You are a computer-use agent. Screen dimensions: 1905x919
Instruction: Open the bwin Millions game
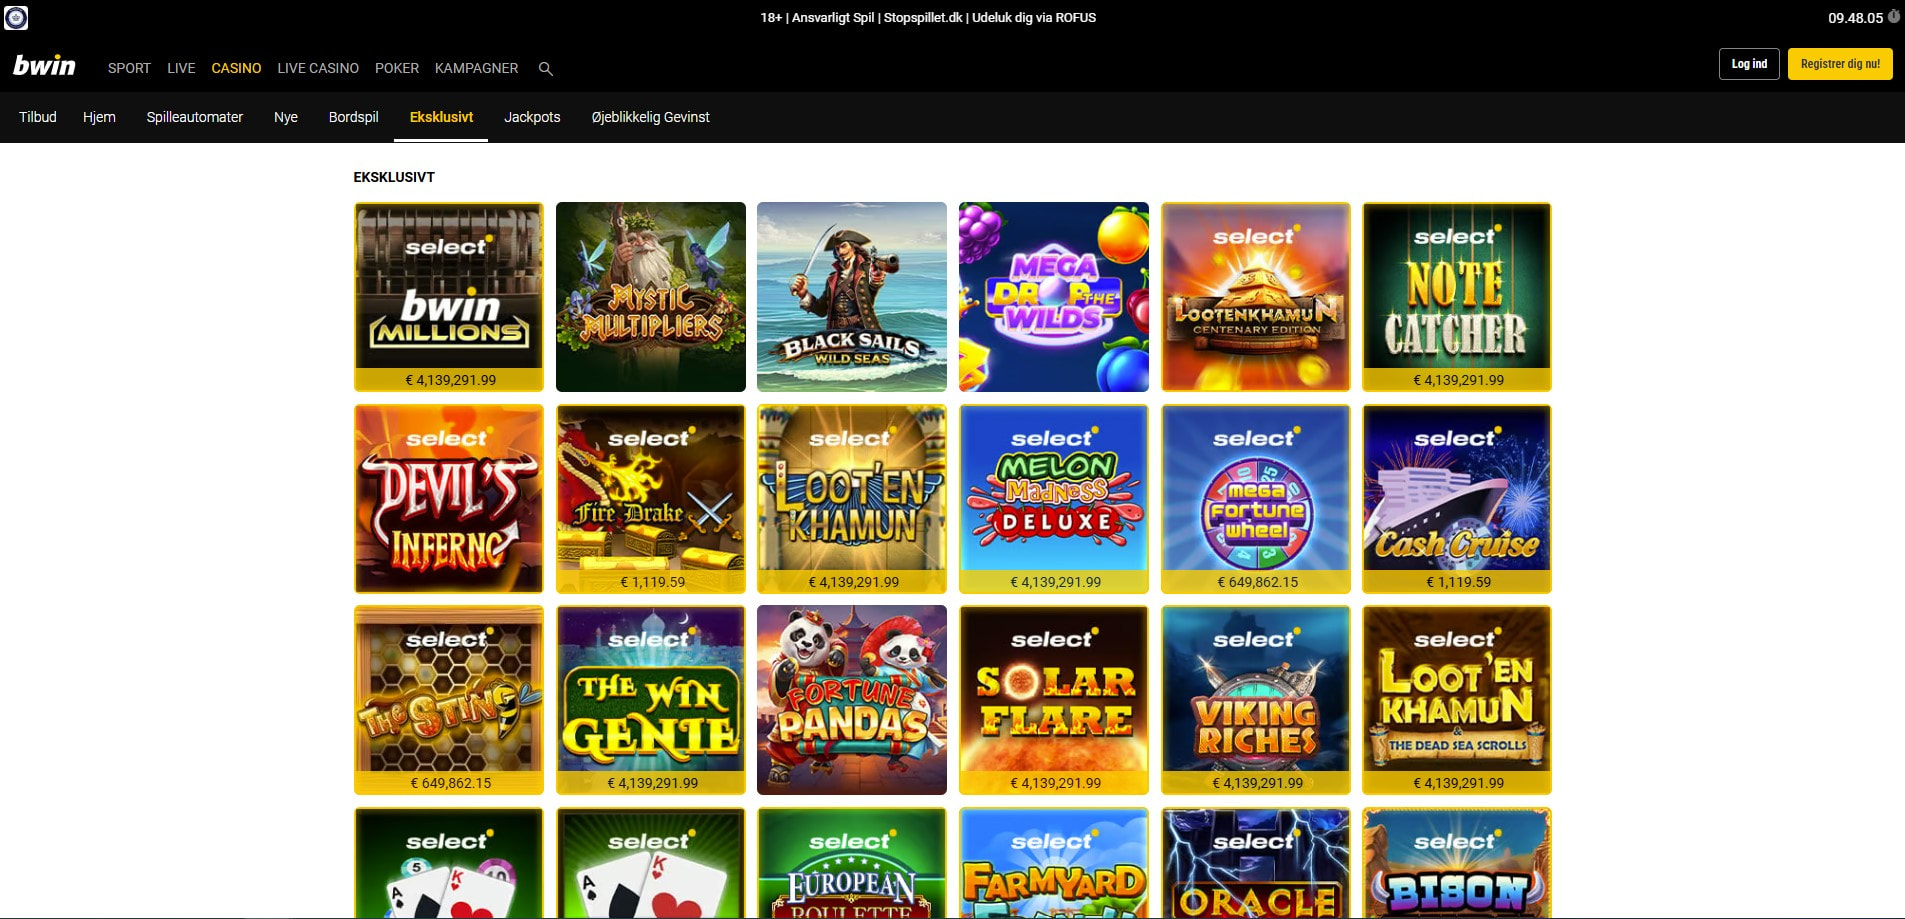click(449, 297)
